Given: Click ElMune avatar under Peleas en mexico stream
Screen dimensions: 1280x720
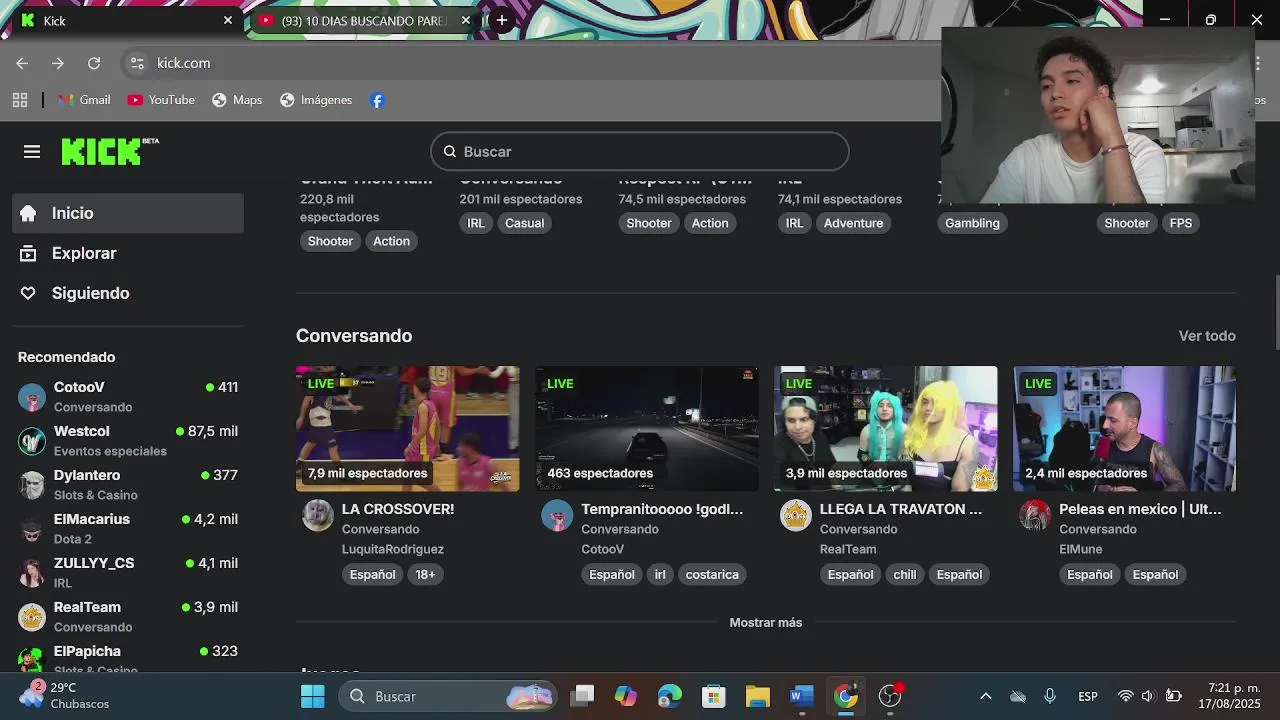Looking at the screenshot, I should point(1035,515).
